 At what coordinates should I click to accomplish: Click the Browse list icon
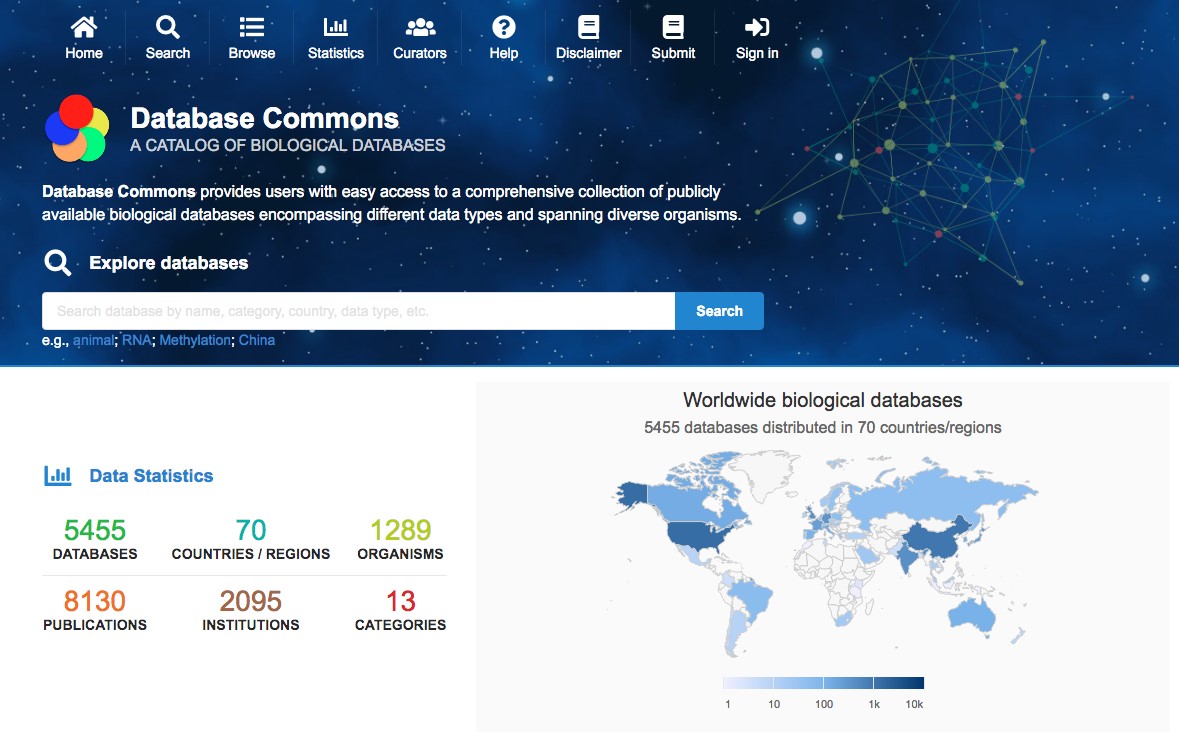(x=252, y=27)
